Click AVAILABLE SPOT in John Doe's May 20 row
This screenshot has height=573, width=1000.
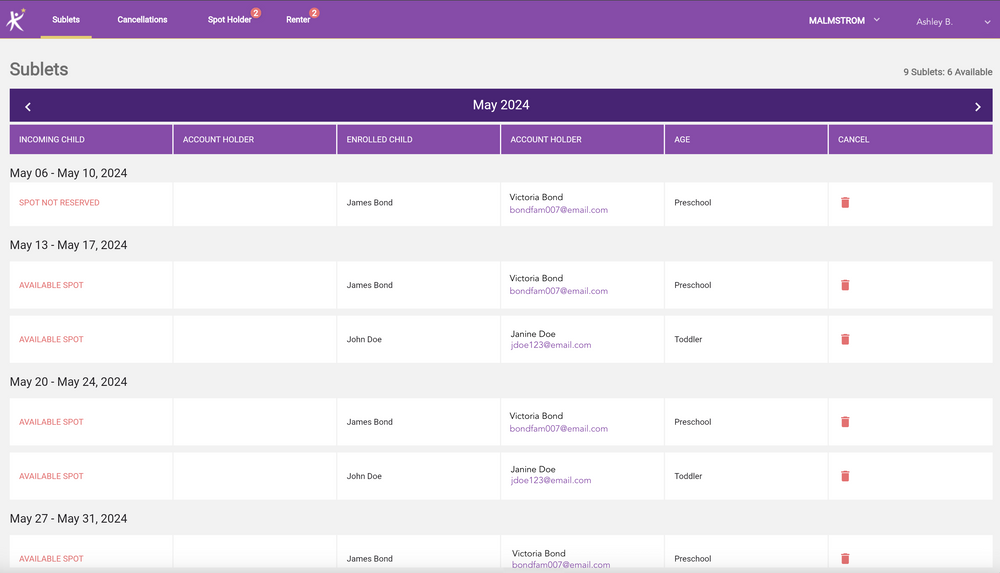click(x=51, y=477)
